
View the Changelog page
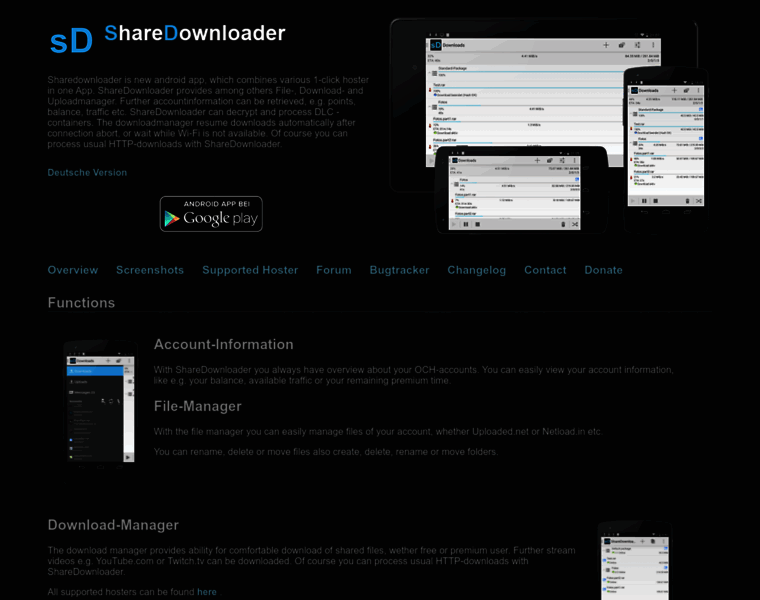(476, 270)
